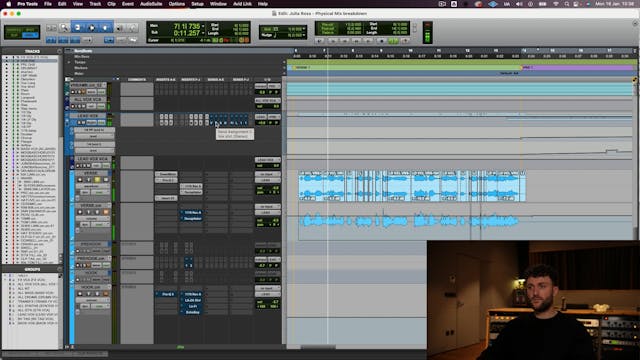The width and height of the screenshot is (640, 360).
Task: Open the EchoBoy insert on HOOK.dup
Action: (191, 312)
